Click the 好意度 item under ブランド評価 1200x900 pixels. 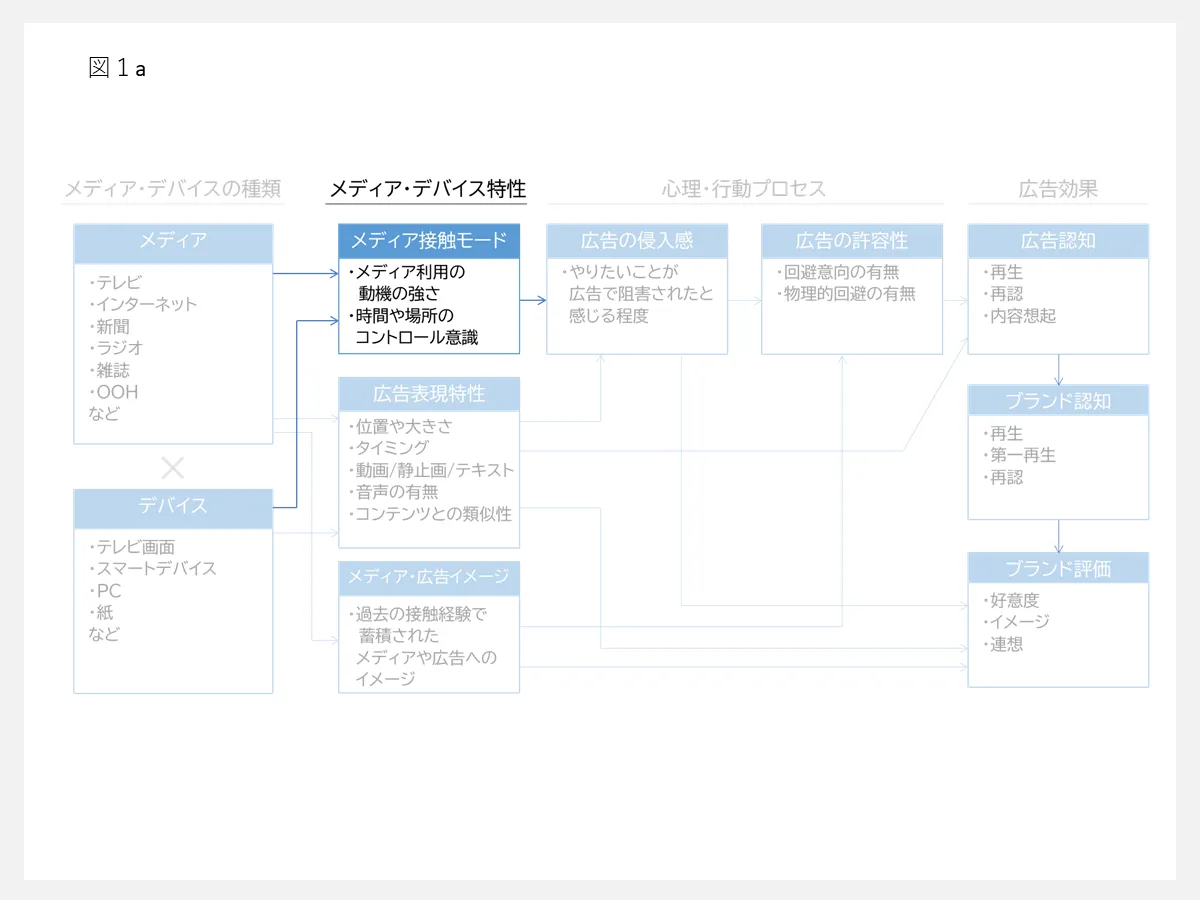(1014, 601)
